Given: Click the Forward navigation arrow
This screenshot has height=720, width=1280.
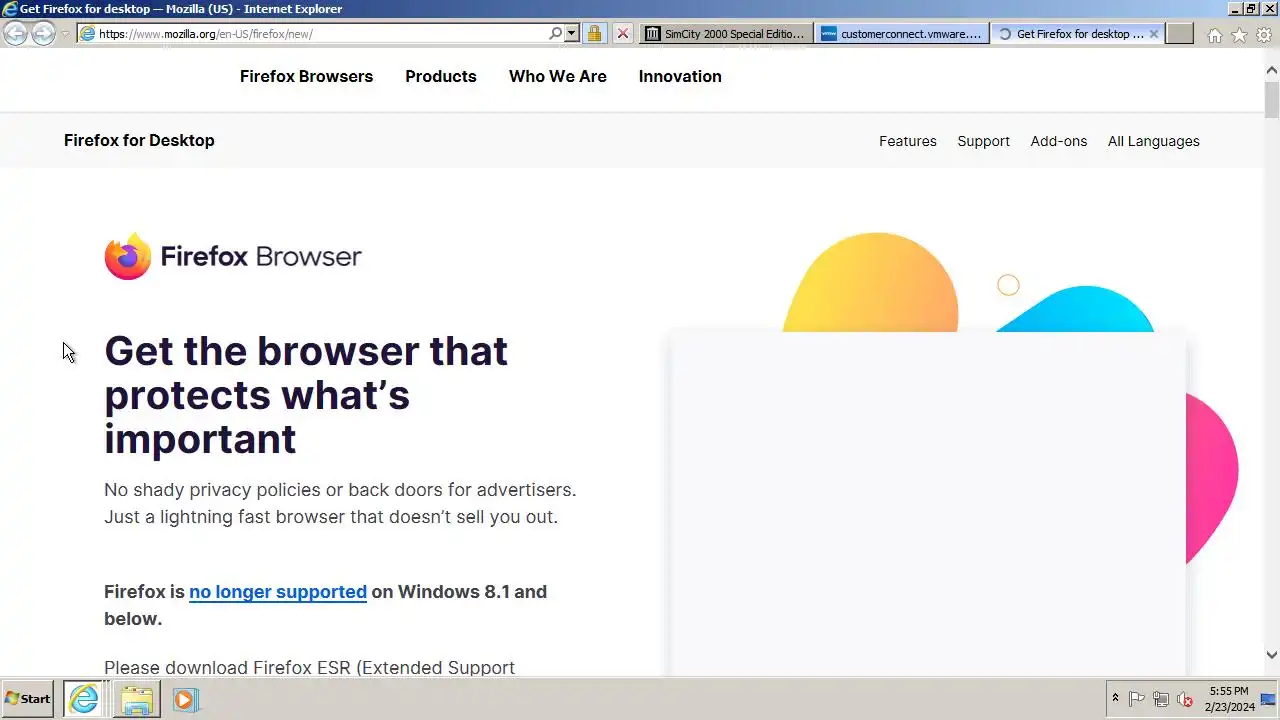Looking at the screenshot, I should point(43,33).
